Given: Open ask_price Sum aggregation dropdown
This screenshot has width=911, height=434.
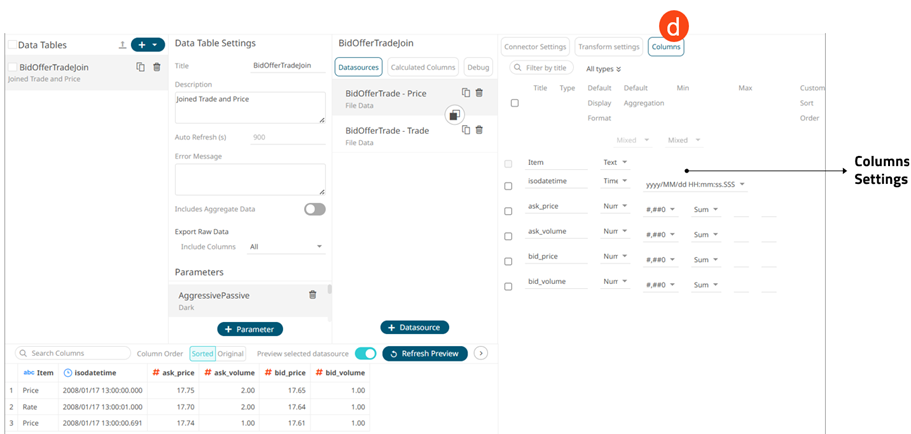Looking at the screenshot, I should (x=706, y=210).
